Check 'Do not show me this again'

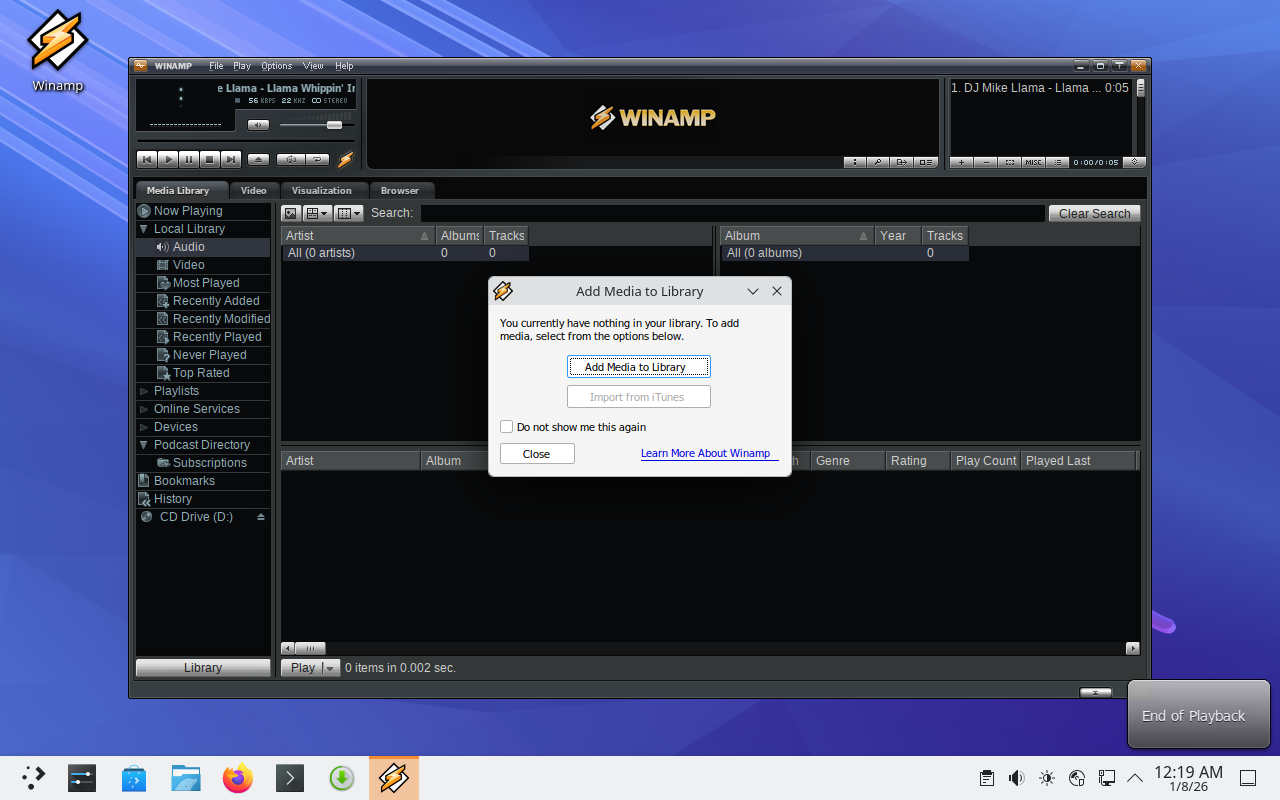(x=507, y=427)
